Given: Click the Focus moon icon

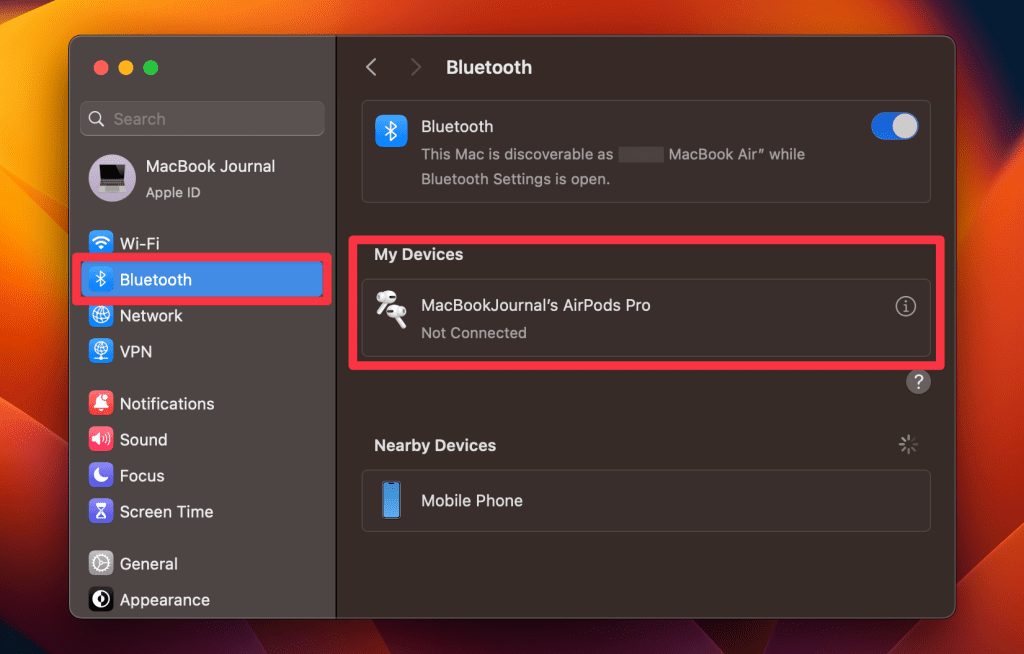Looking at the screenshot, I should [101, 476].
